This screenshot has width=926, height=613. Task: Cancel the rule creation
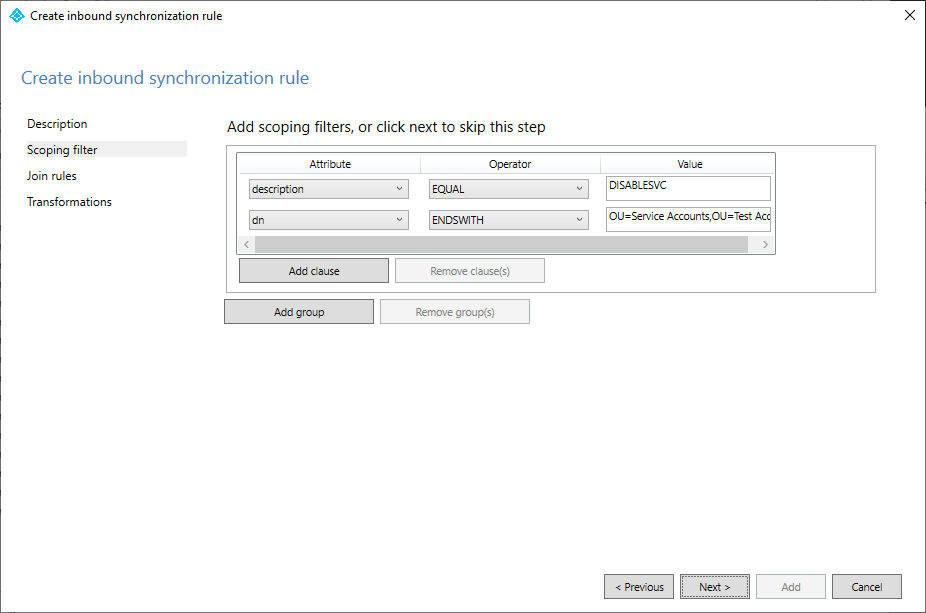(866, 587)
